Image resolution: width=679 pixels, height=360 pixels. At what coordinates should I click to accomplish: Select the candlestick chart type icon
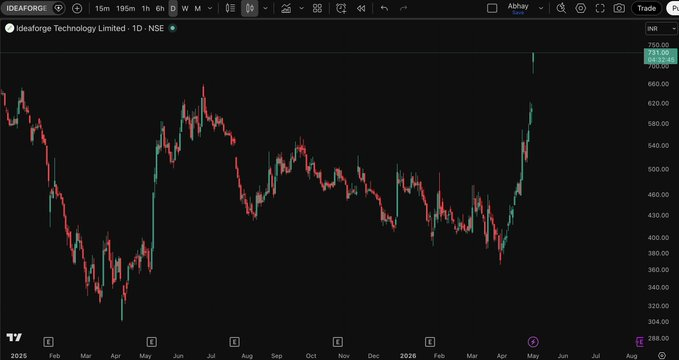(x=249, y=8)
